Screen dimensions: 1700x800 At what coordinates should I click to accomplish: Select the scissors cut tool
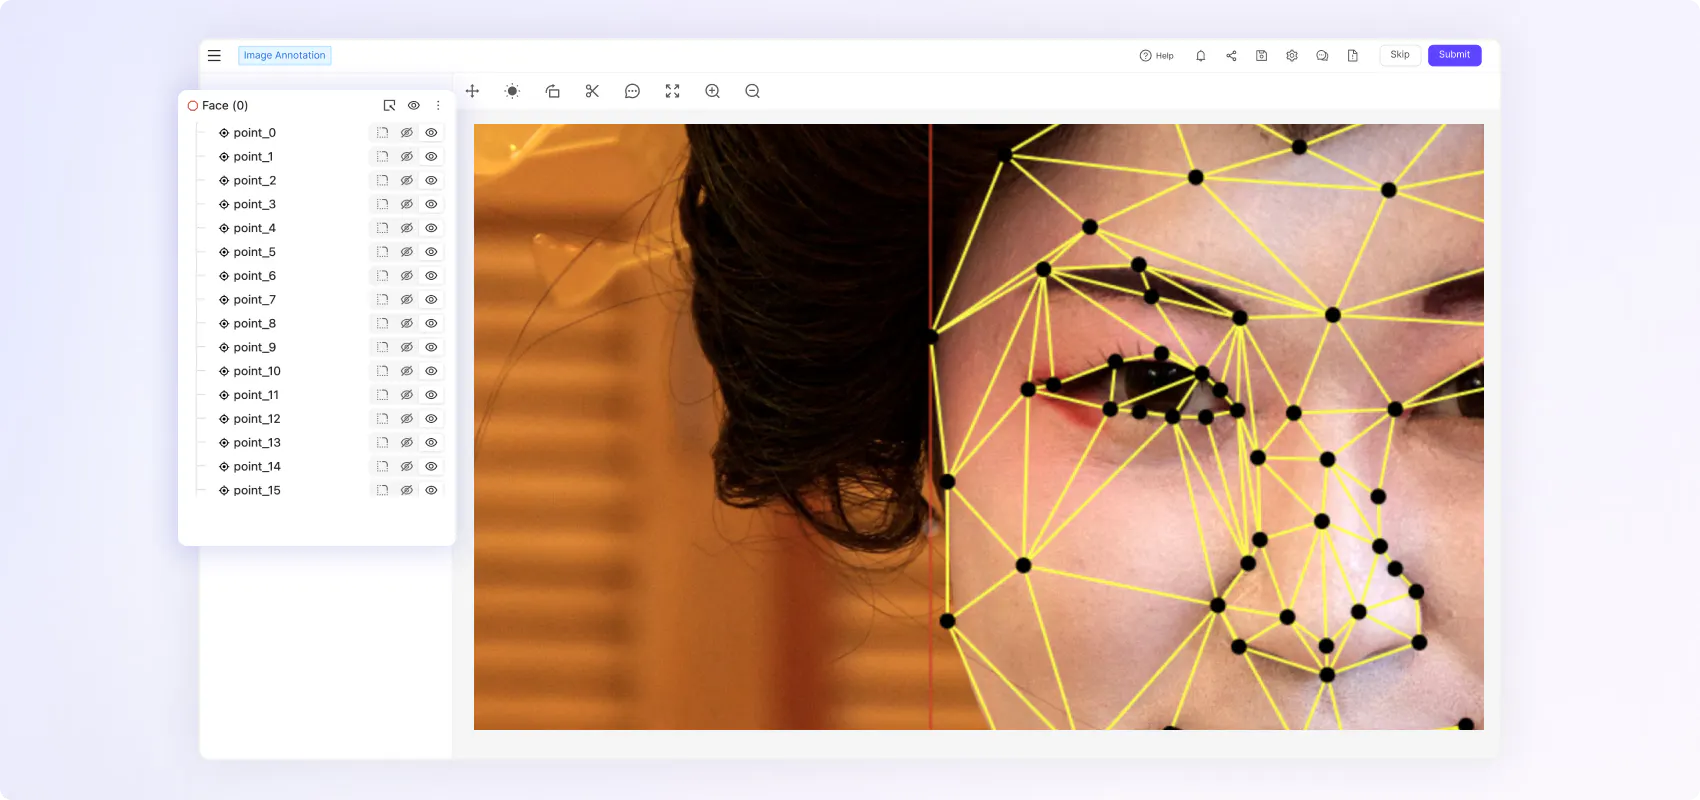592,91
